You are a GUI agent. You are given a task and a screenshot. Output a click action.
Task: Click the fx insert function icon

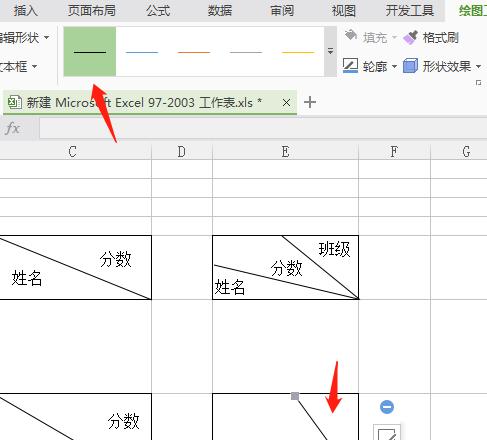coord(13,128)
